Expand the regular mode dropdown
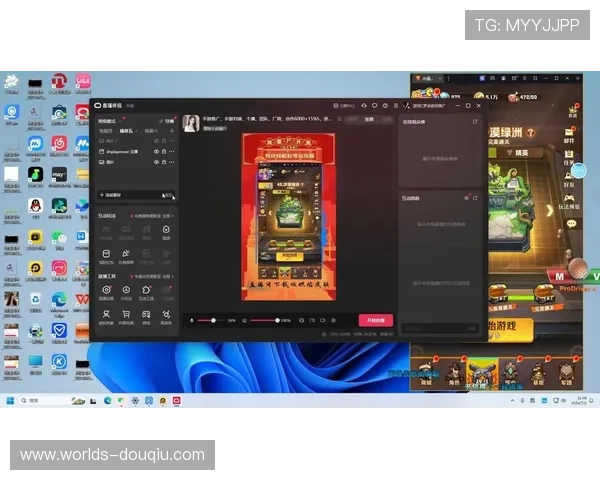The width and height of the screenshot is (600, 480). pos(110,121)
